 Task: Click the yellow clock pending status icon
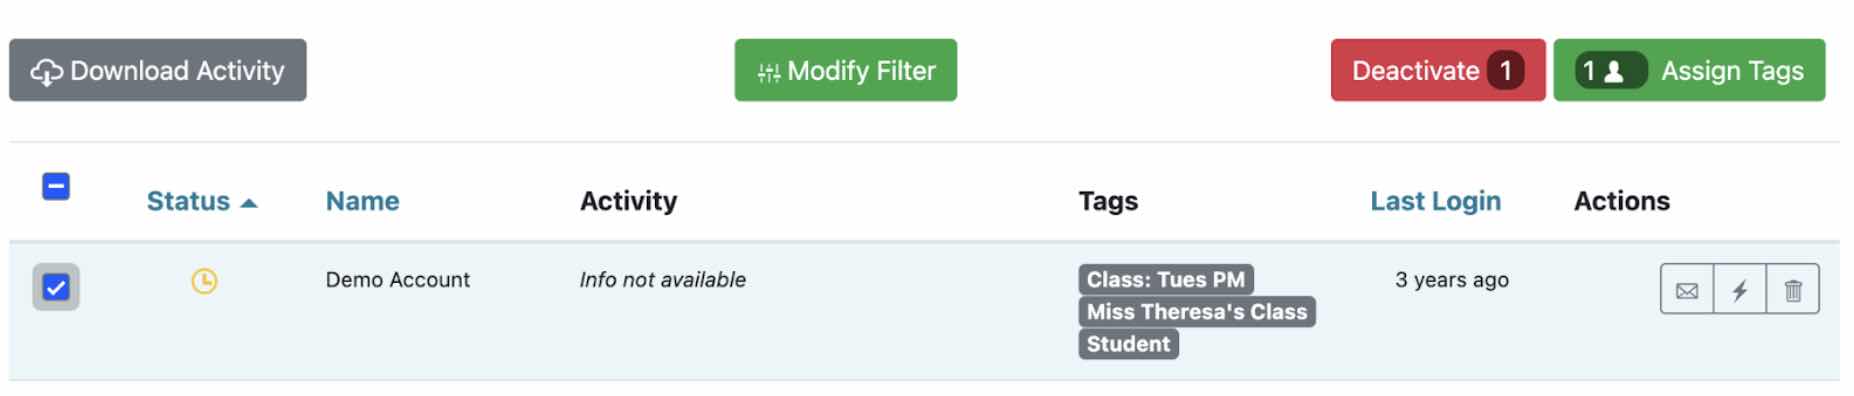click(204, 281)
